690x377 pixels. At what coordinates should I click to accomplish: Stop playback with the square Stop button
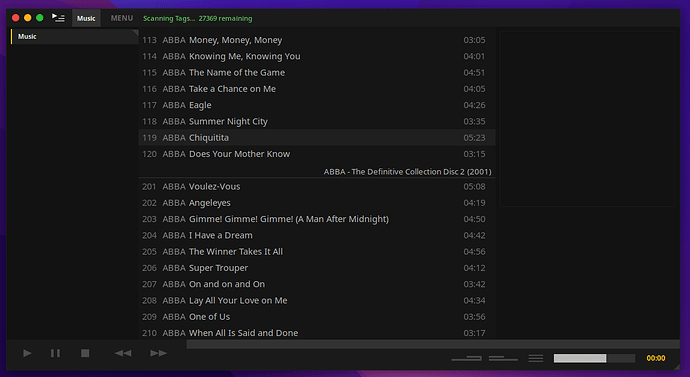85,353
